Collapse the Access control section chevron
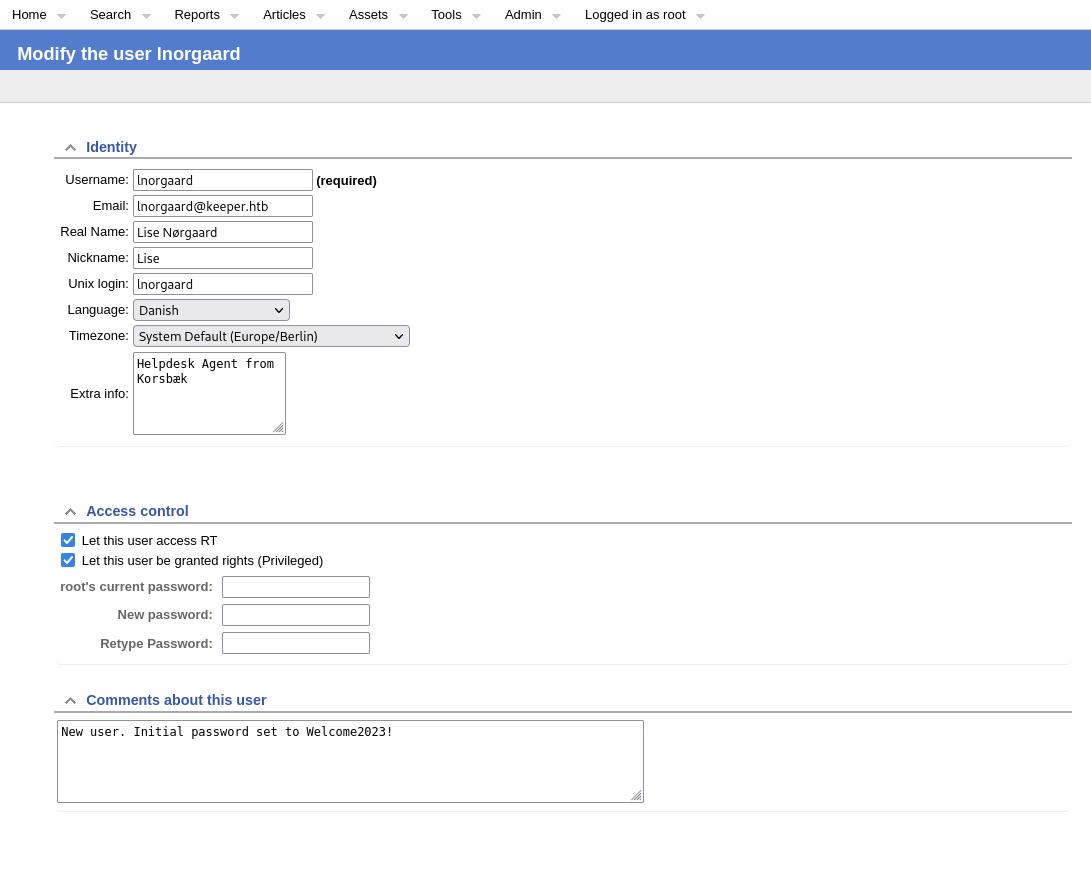Screen dimensions: 1091x891 70,512
